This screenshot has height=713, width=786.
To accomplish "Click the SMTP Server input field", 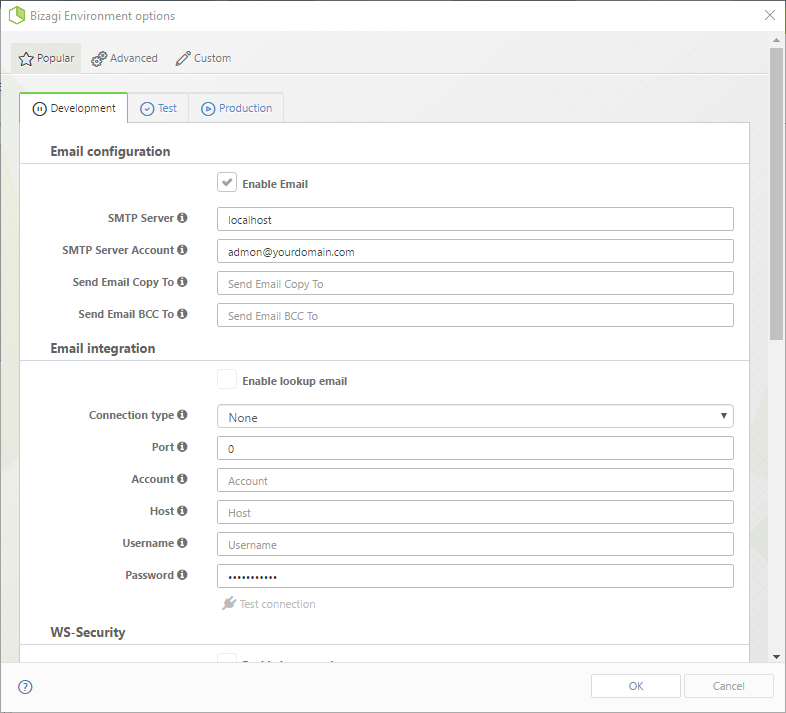I will pos(475,219).
